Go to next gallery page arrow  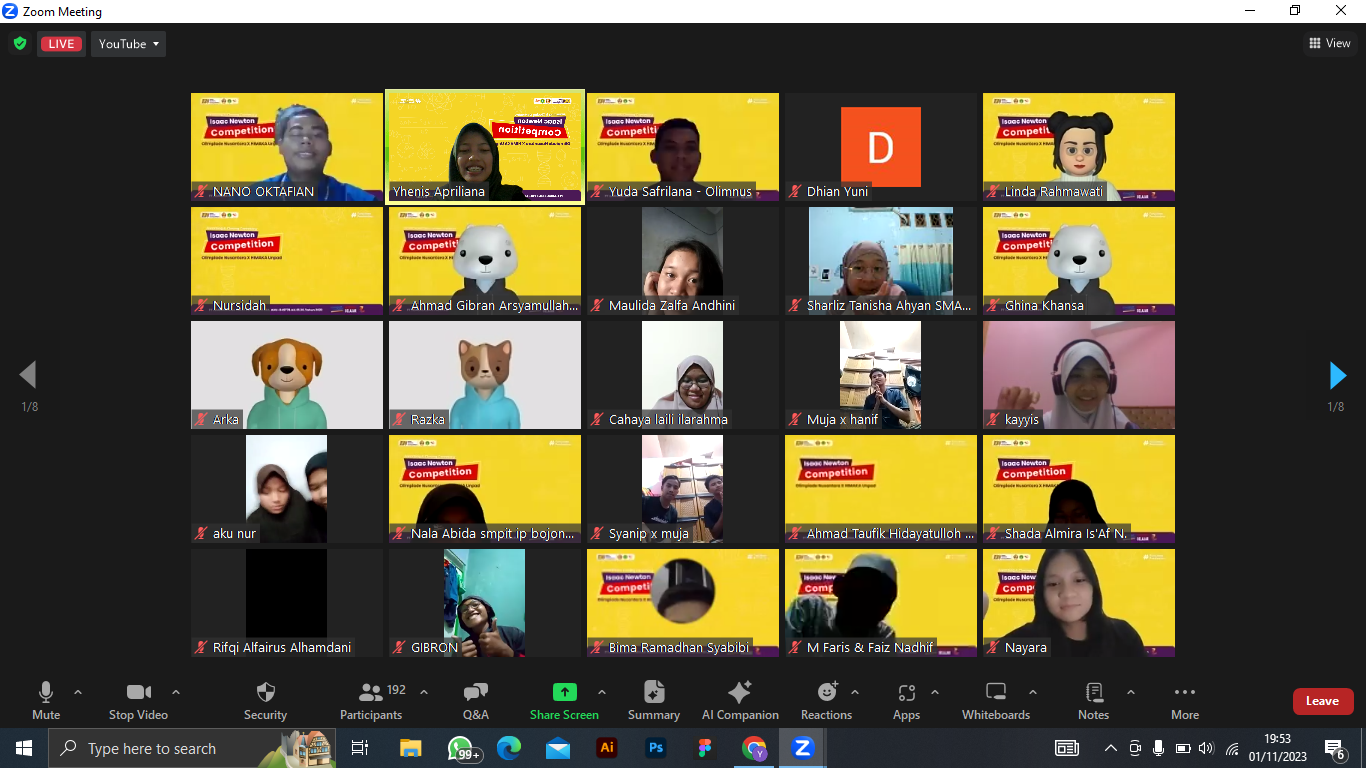coord(1337,375)
